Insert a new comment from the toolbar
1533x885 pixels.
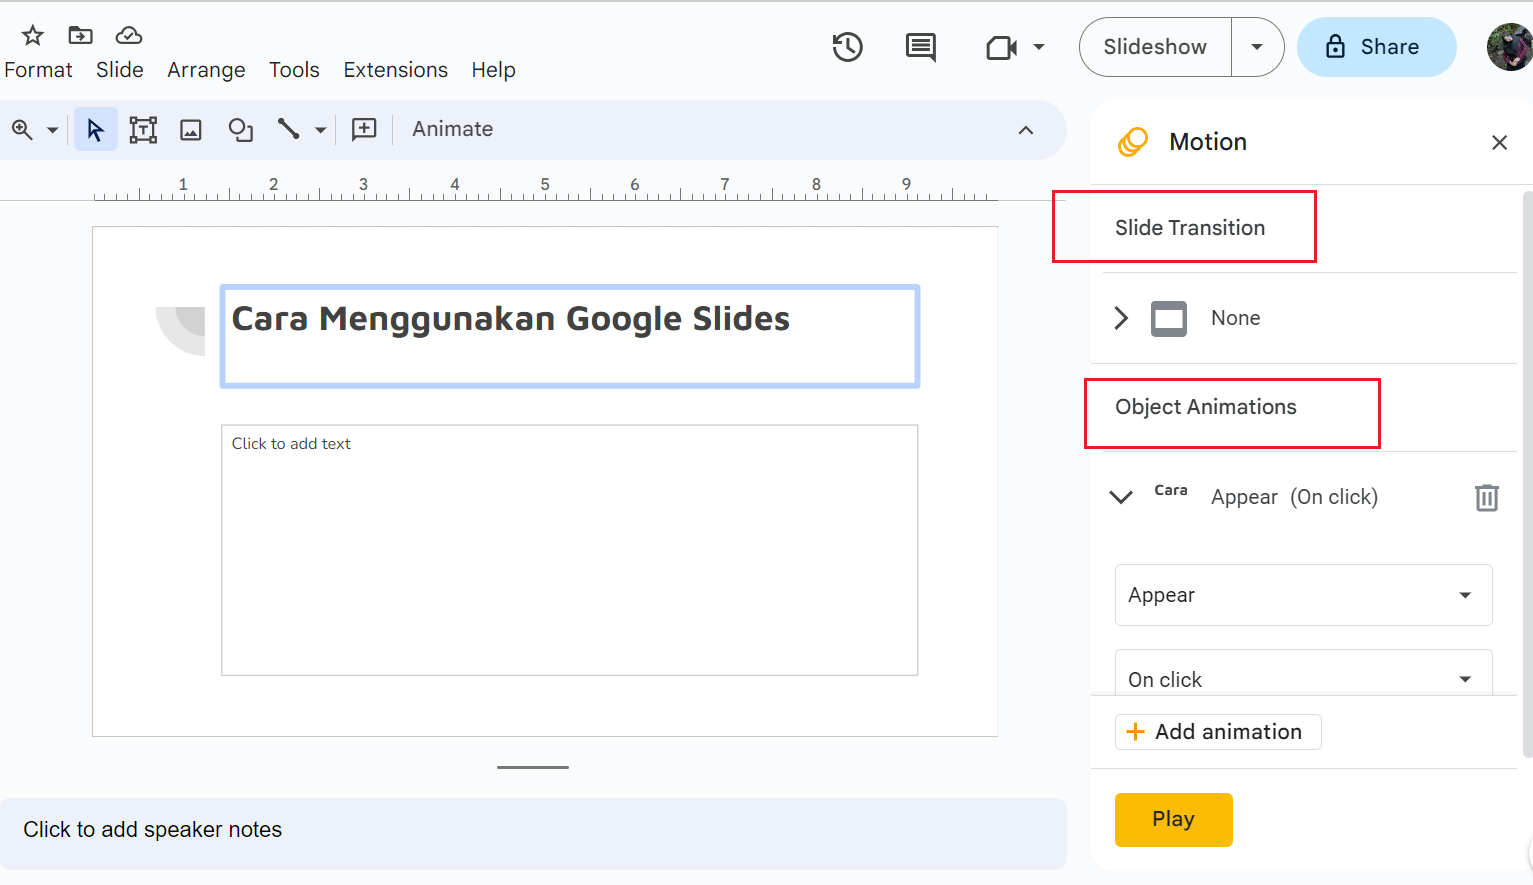click(364, 129)
